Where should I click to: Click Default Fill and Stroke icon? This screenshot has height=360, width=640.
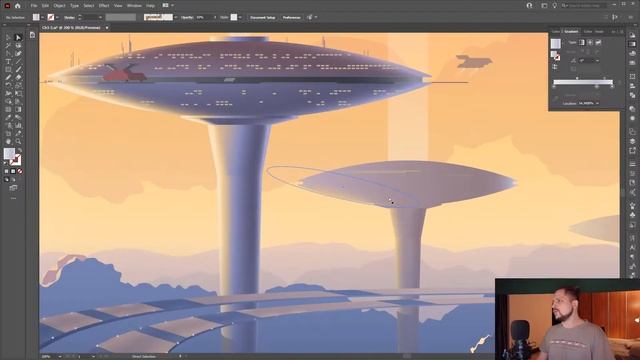pos(6,163)
